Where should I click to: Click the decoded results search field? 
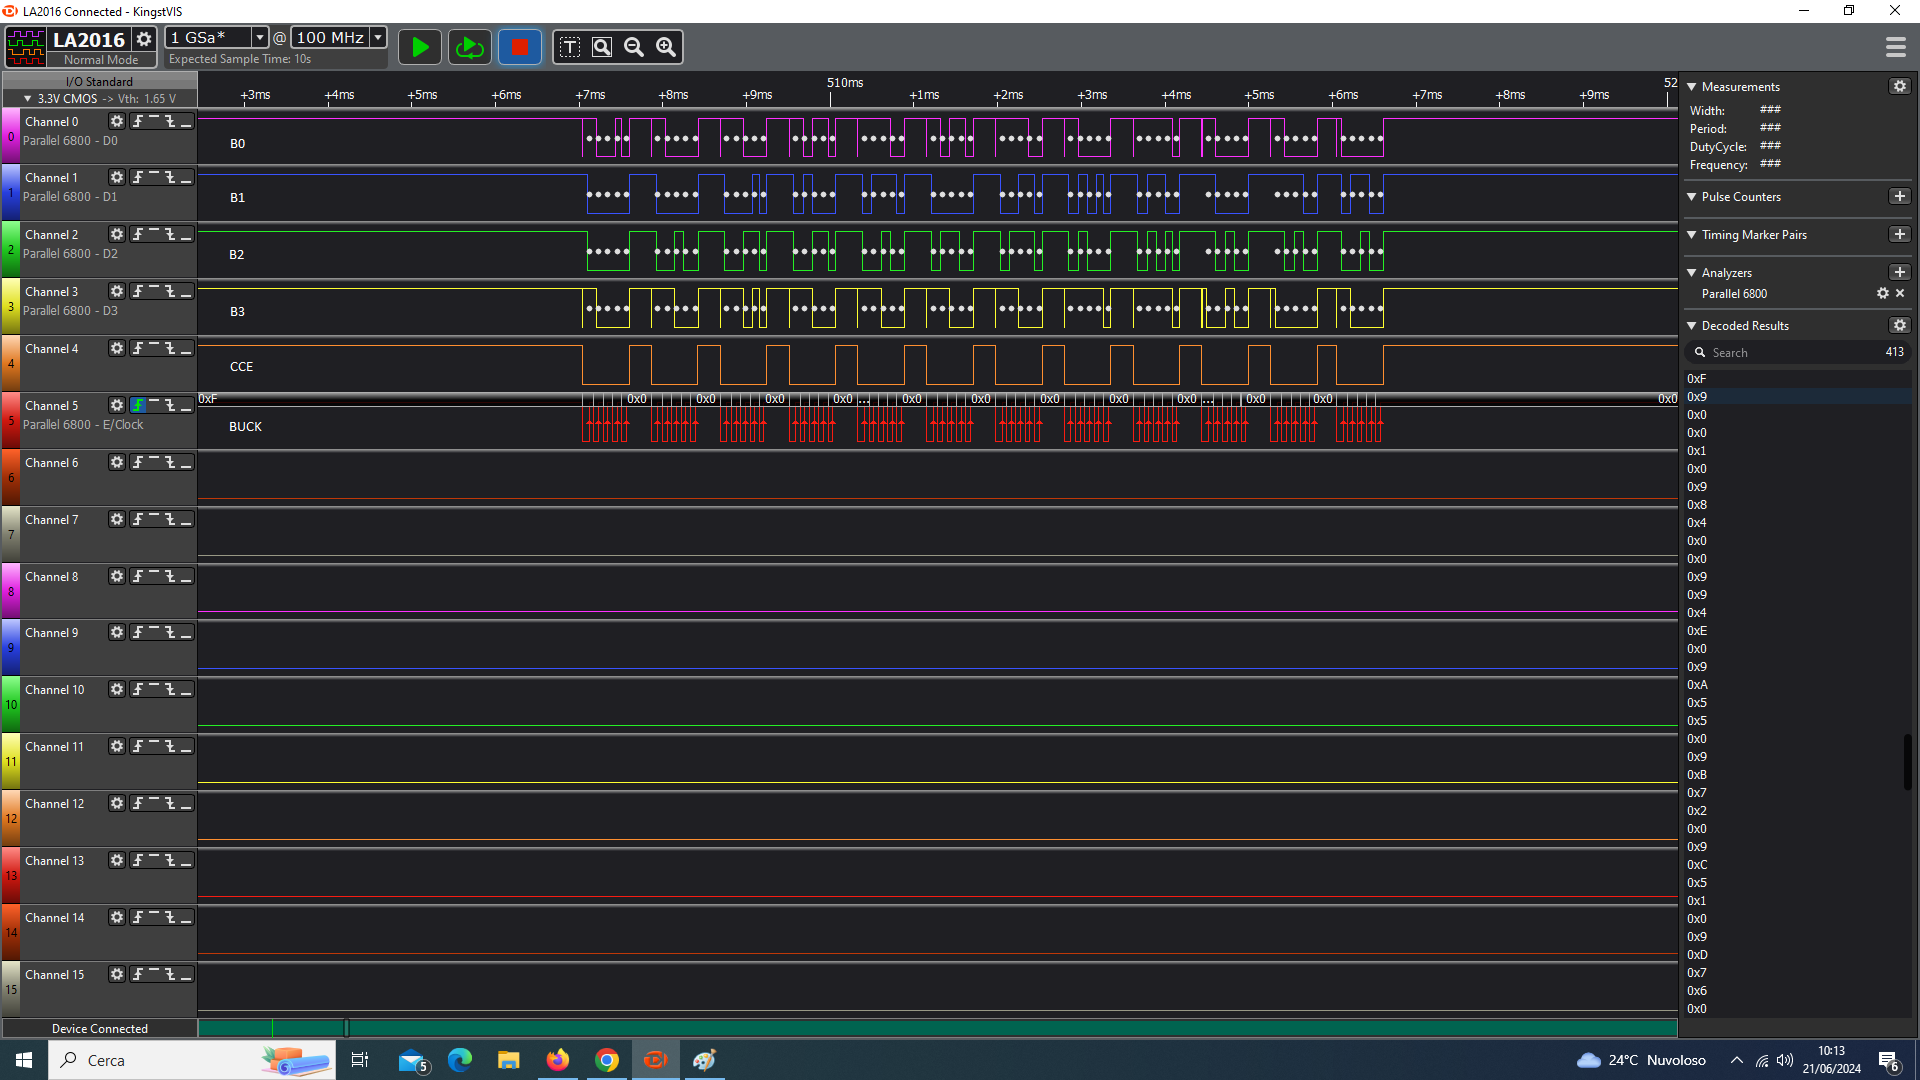[x=1797, y=352]
